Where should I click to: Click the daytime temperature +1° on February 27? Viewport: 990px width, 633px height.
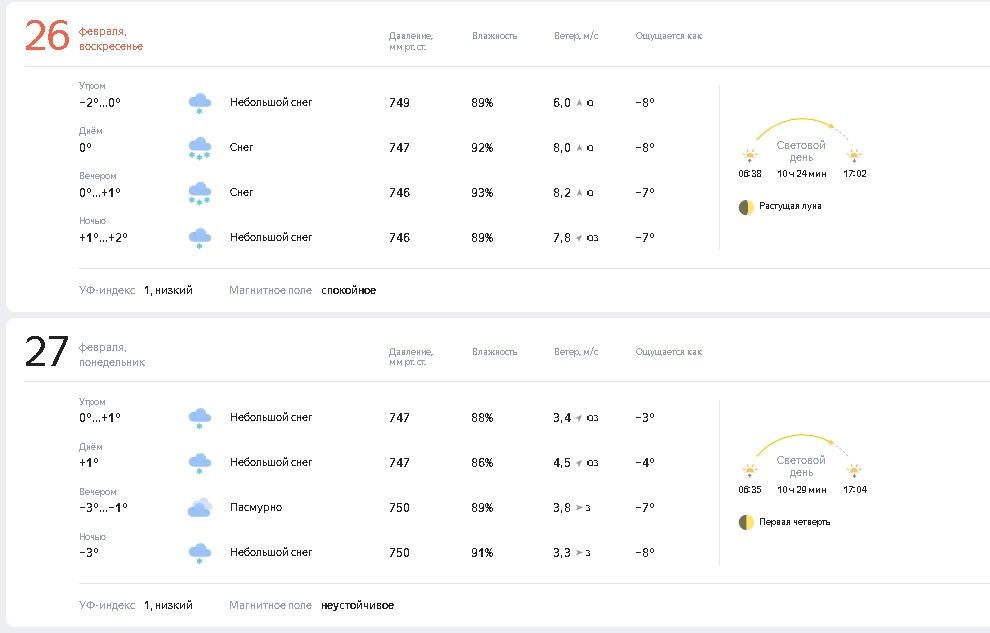pyautogui.click(x=88, y=463)
